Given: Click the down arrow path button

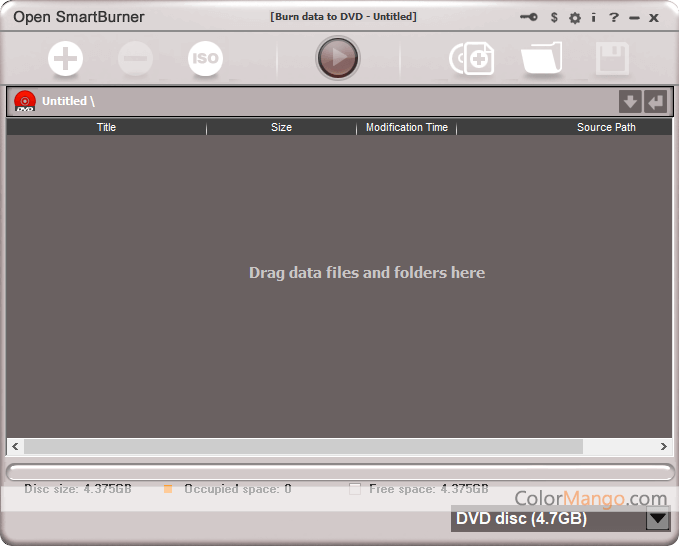Looking at the screenshot, I should coord(630,102).
